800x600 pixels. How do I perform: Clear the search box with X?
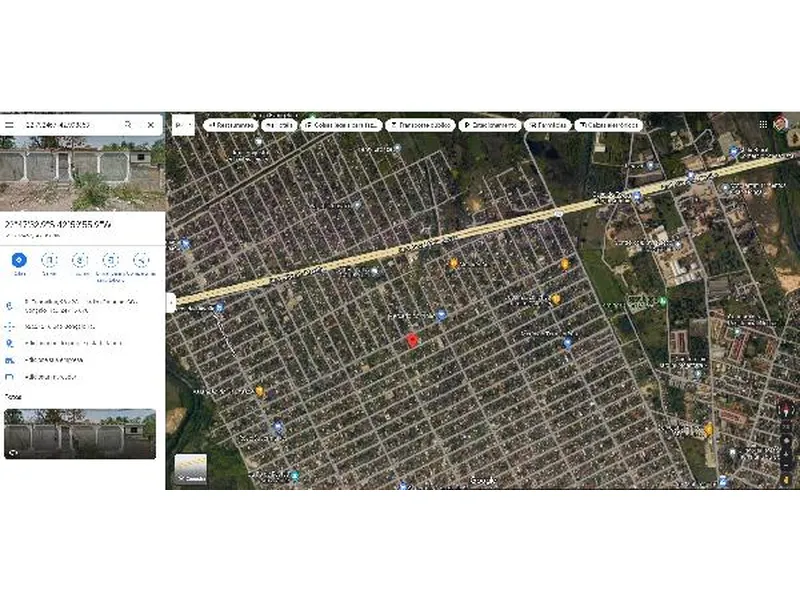[151, 124]
